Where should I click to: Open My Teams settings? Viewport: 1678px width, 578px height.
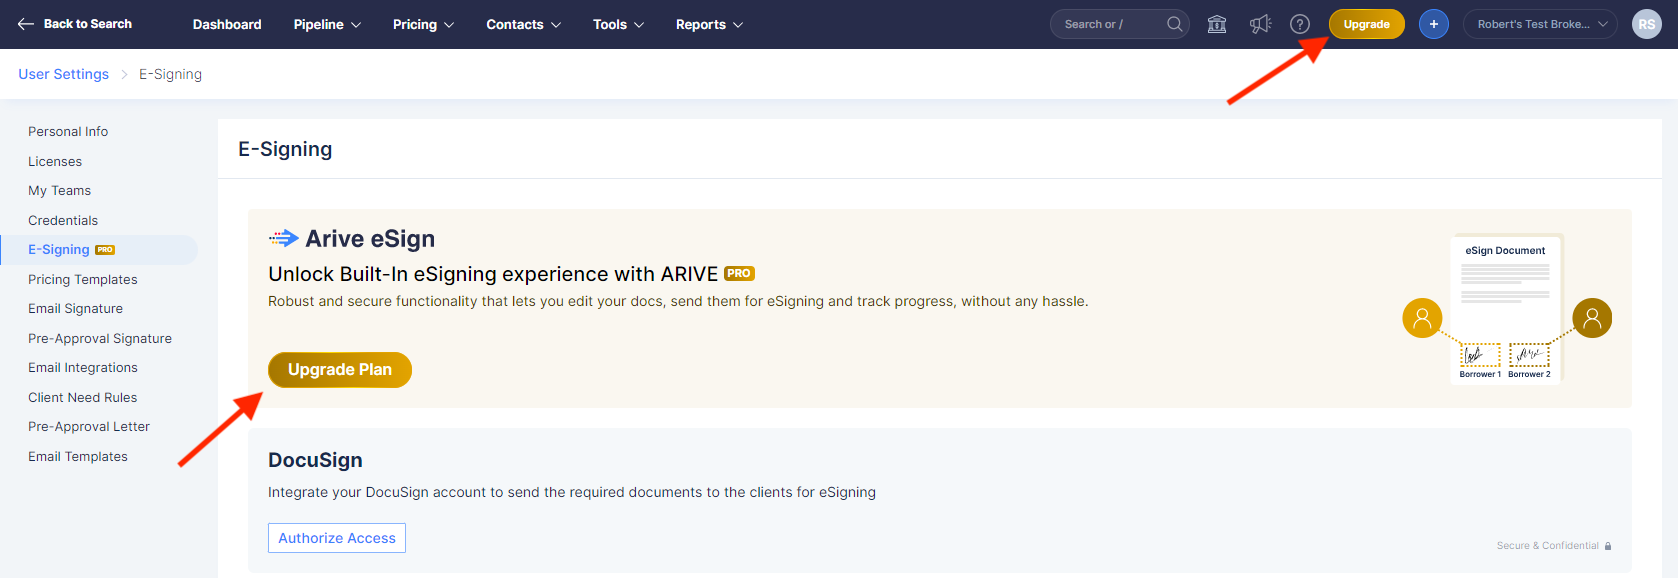59,191
